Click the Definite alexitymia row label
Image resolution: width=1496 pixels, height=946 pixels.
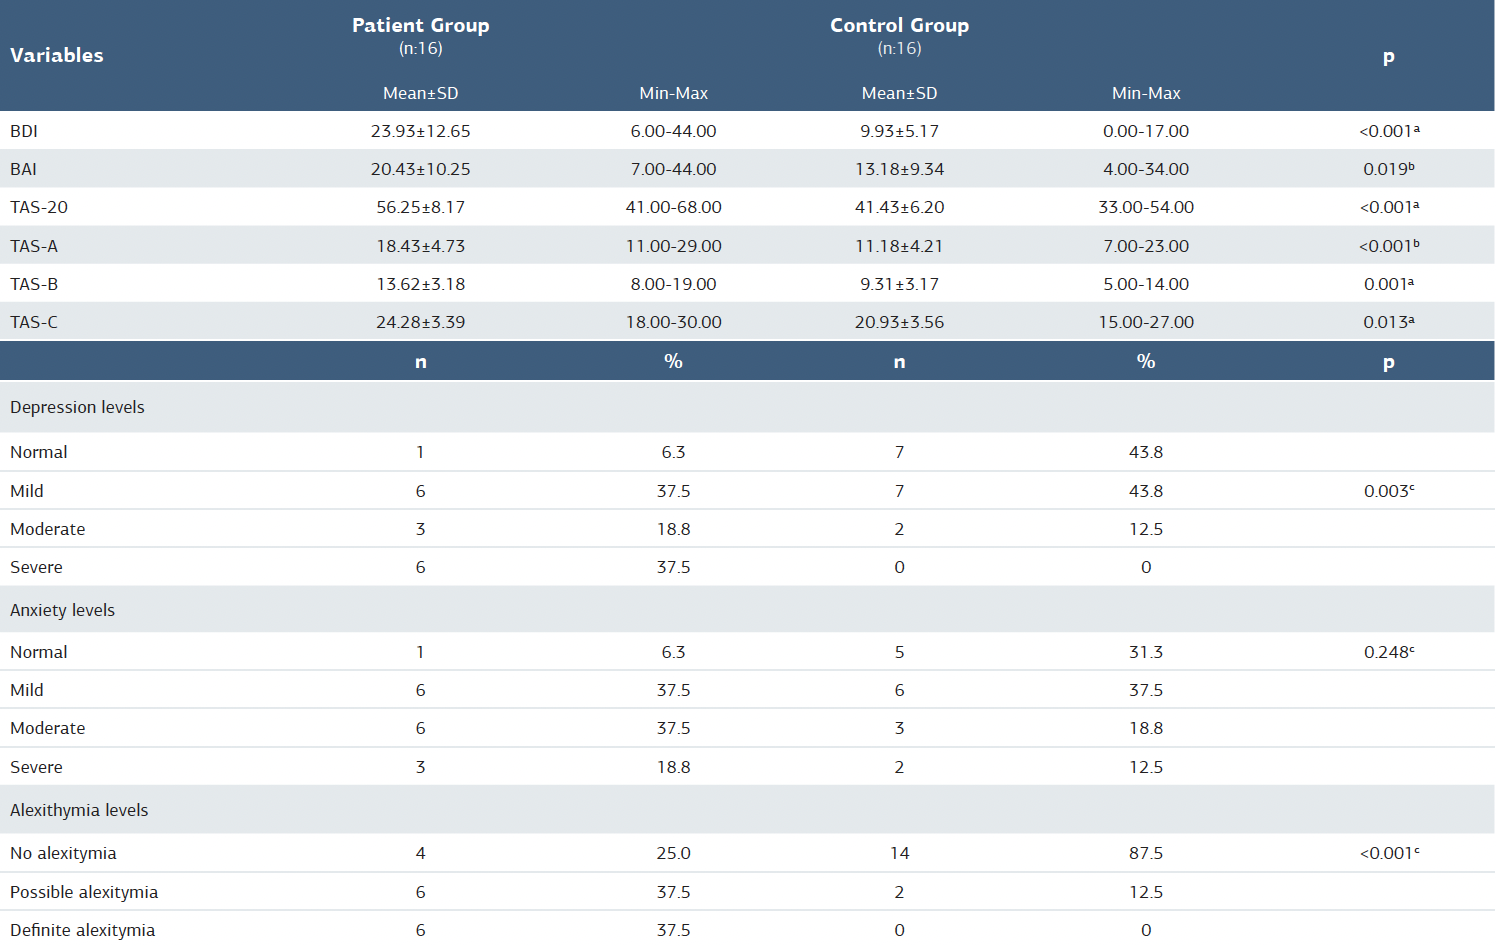tap(82, 930)
